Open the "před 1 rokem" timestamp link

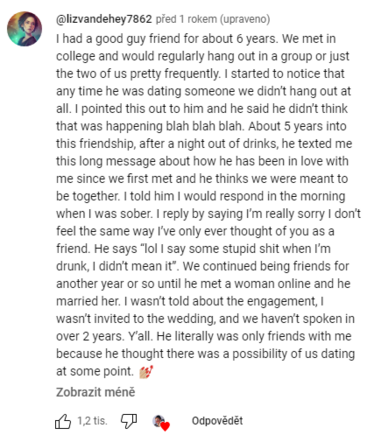[x=186, y=19]
